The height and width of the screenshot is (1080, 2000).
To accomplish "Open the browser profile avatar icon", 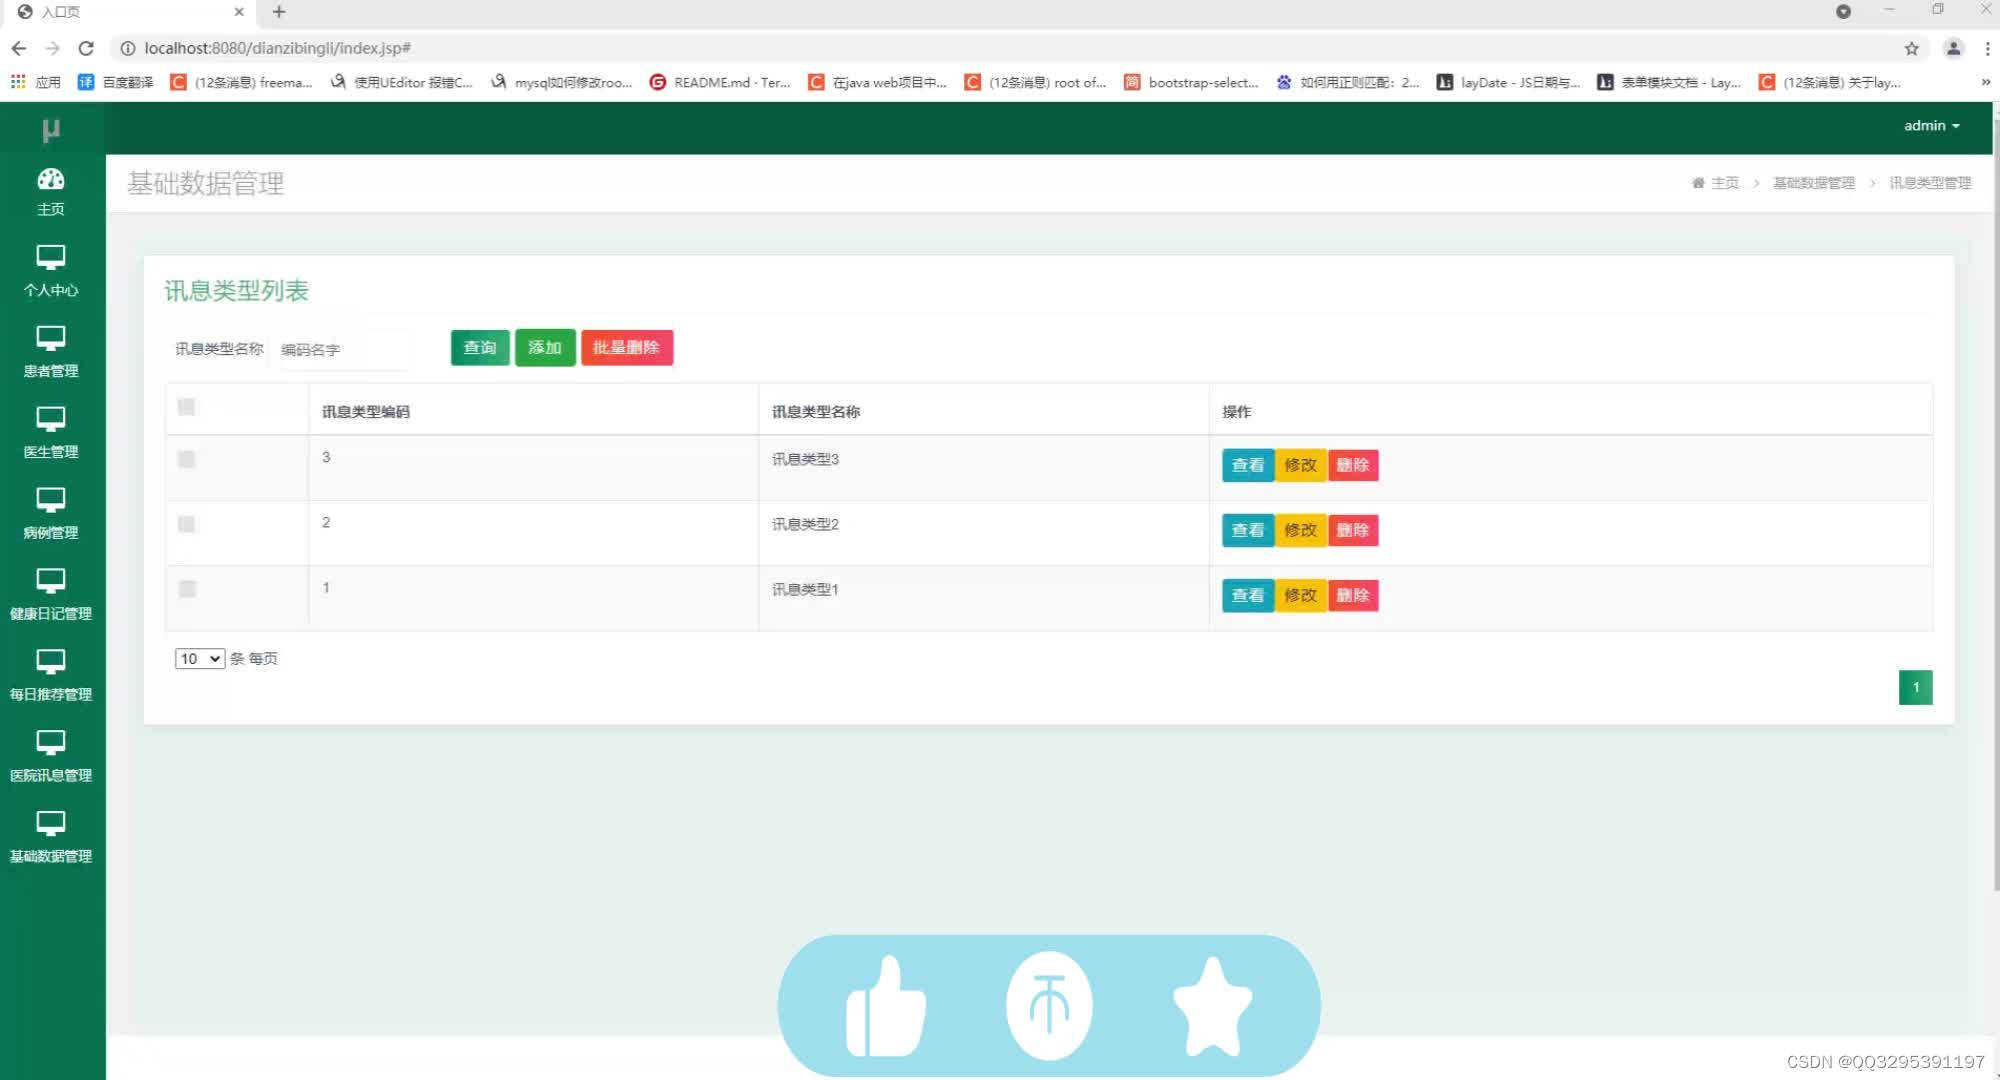I will pos(1953,48).
